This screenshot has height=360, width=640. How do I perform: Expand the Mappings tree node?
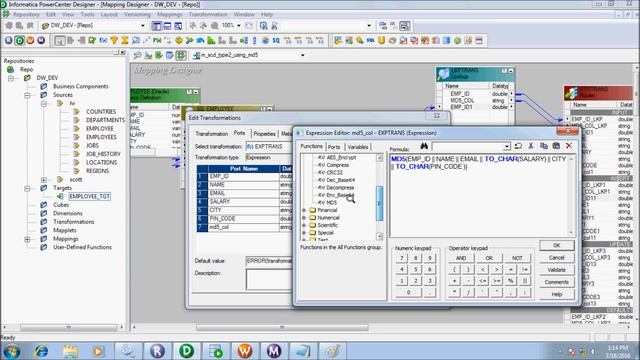[x=27, y=239]
